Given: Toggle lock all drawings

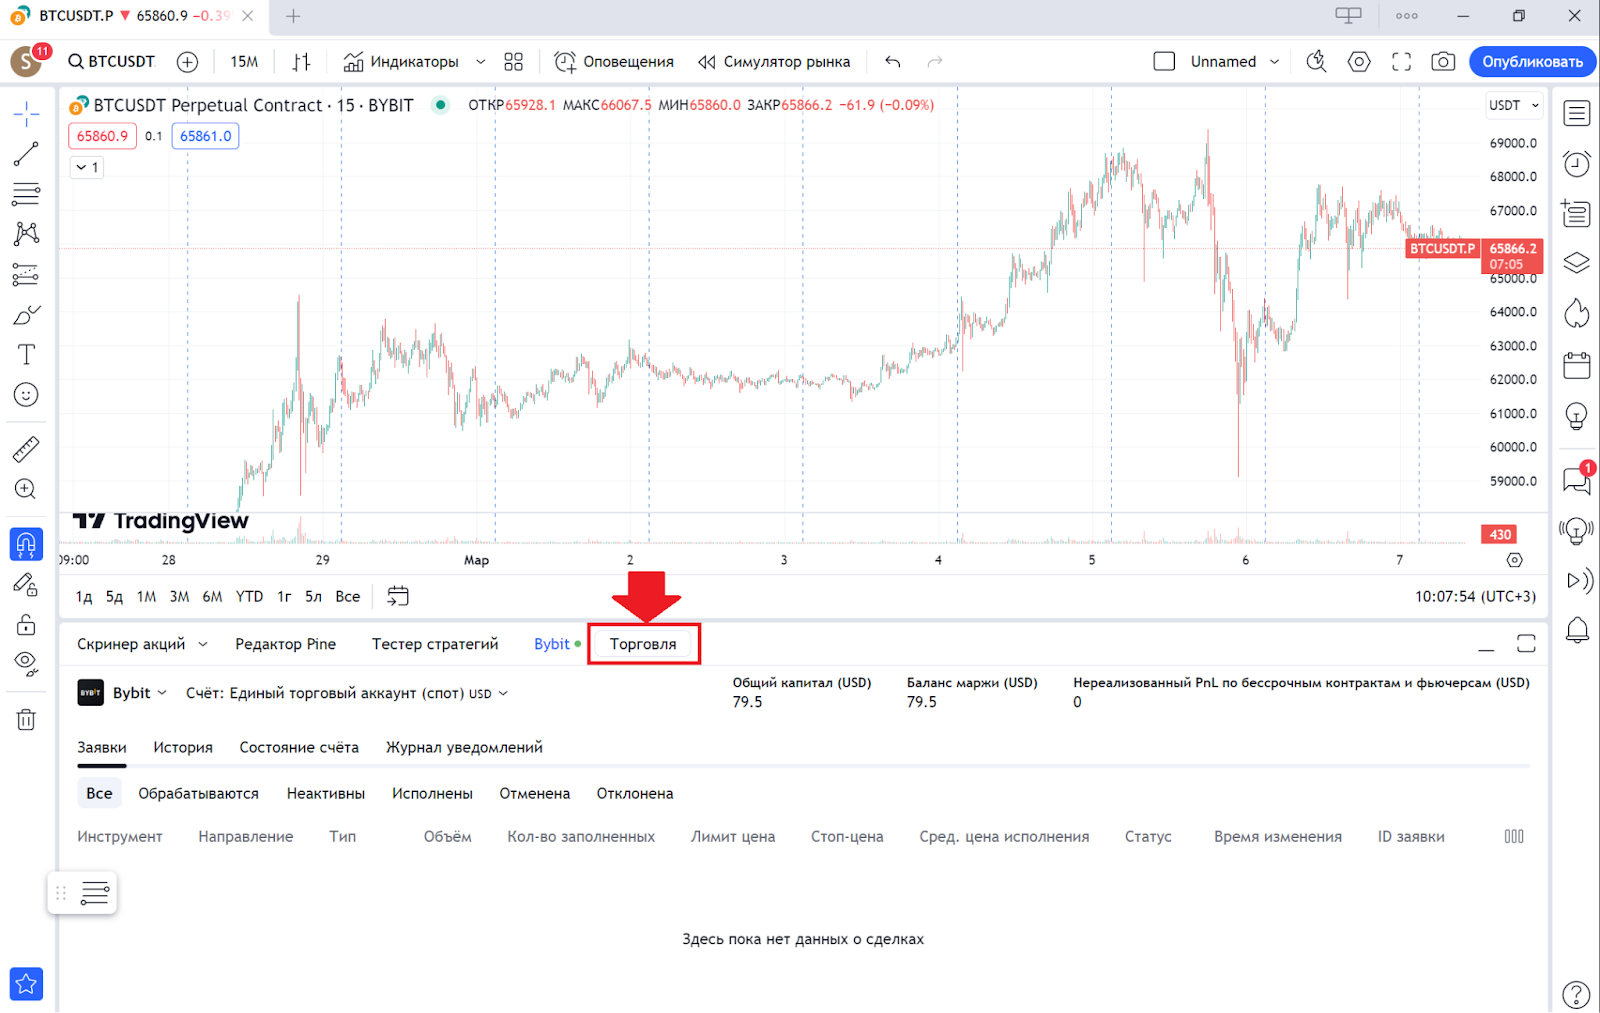Looking at the screenshot, I should [26, 625].
